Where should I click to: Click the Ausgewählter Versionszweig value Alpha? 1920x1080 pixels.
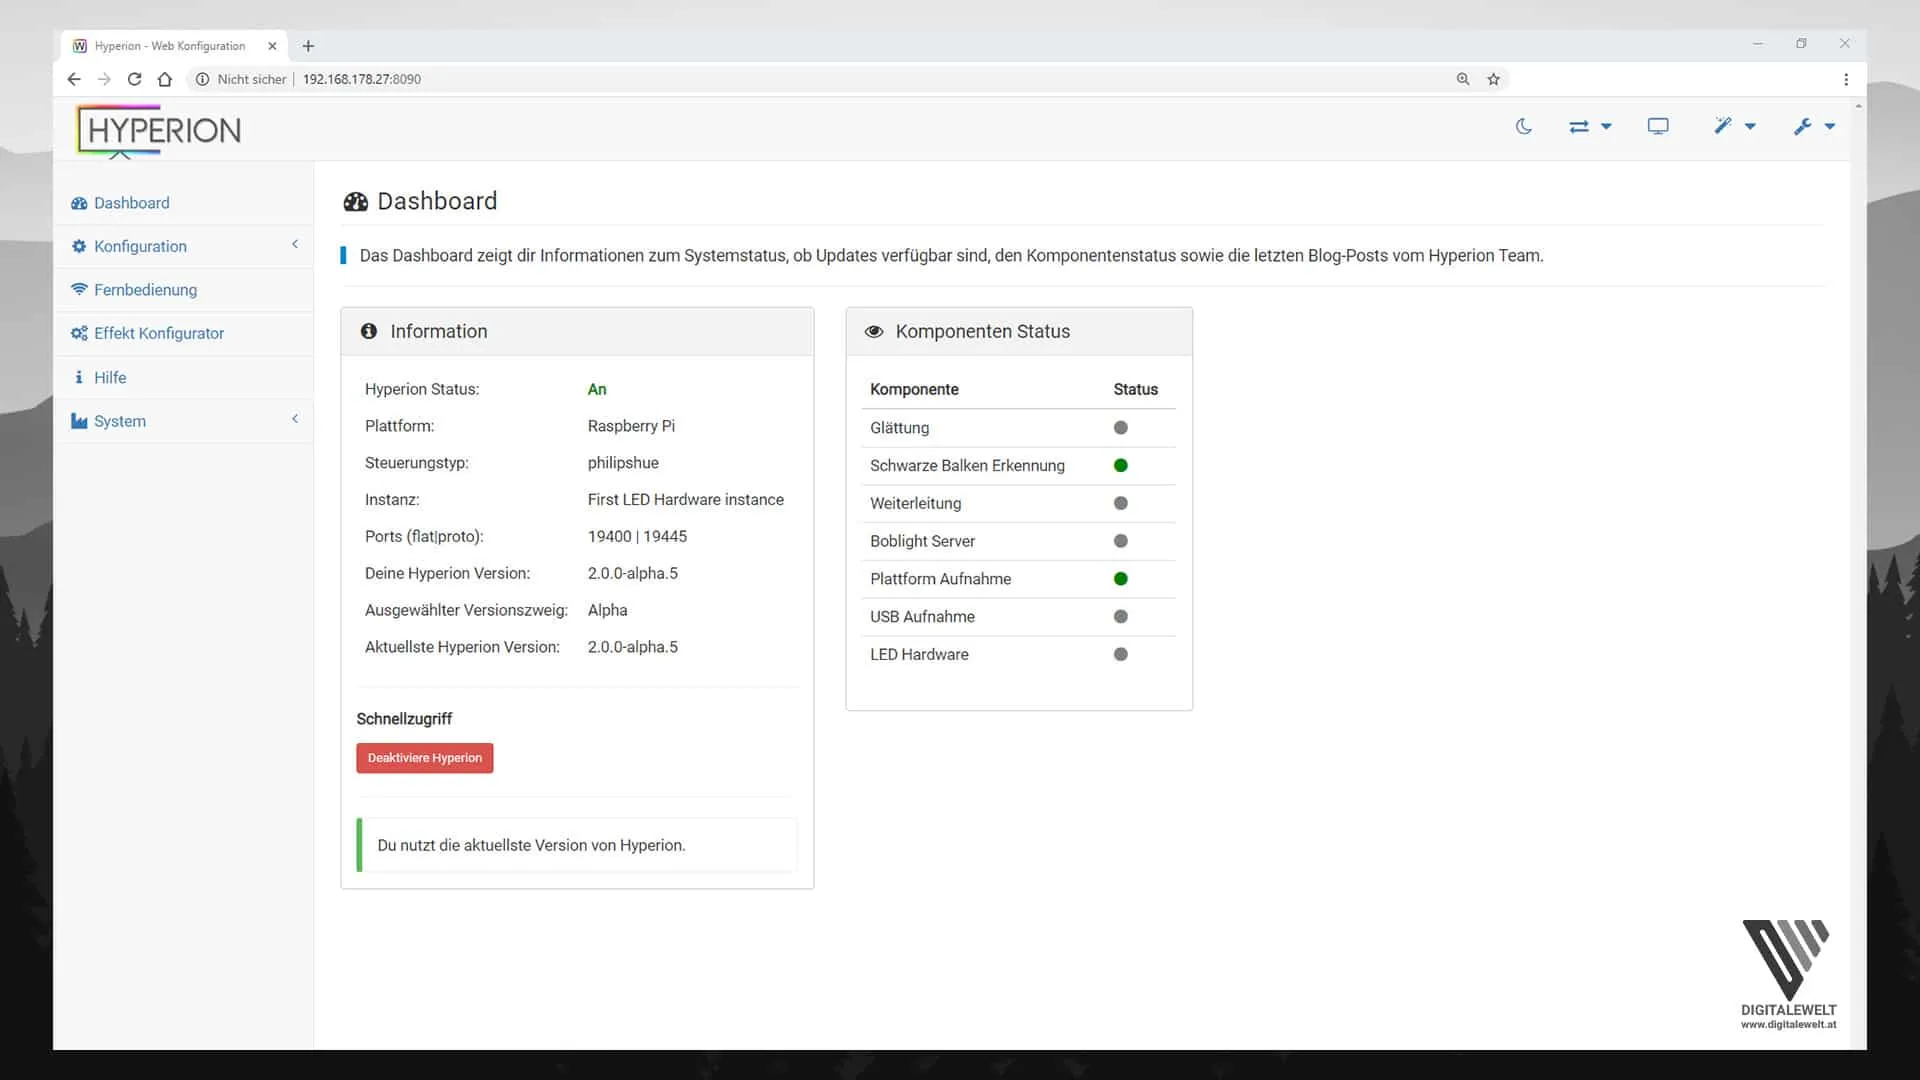point(607,610)
